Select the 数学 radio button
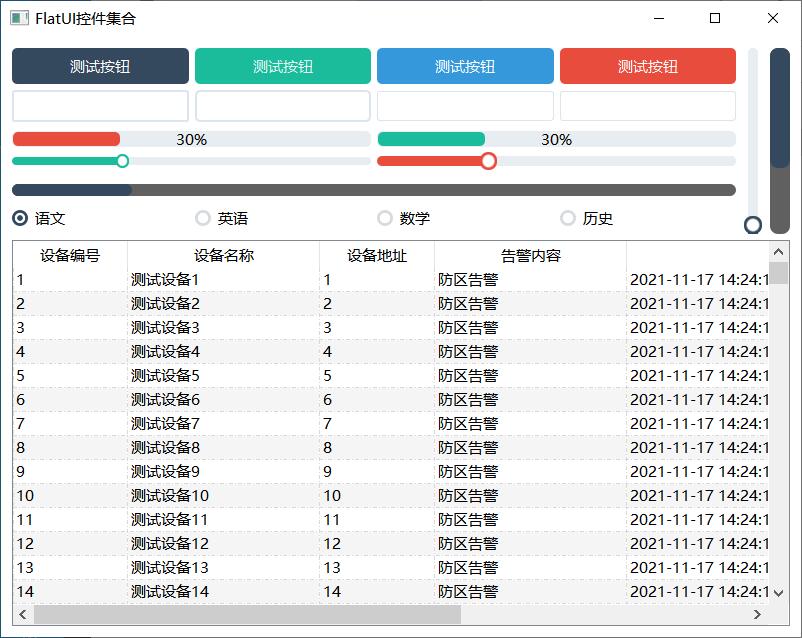This screenshot has width=802, height=638. click(x=385, y=218)
